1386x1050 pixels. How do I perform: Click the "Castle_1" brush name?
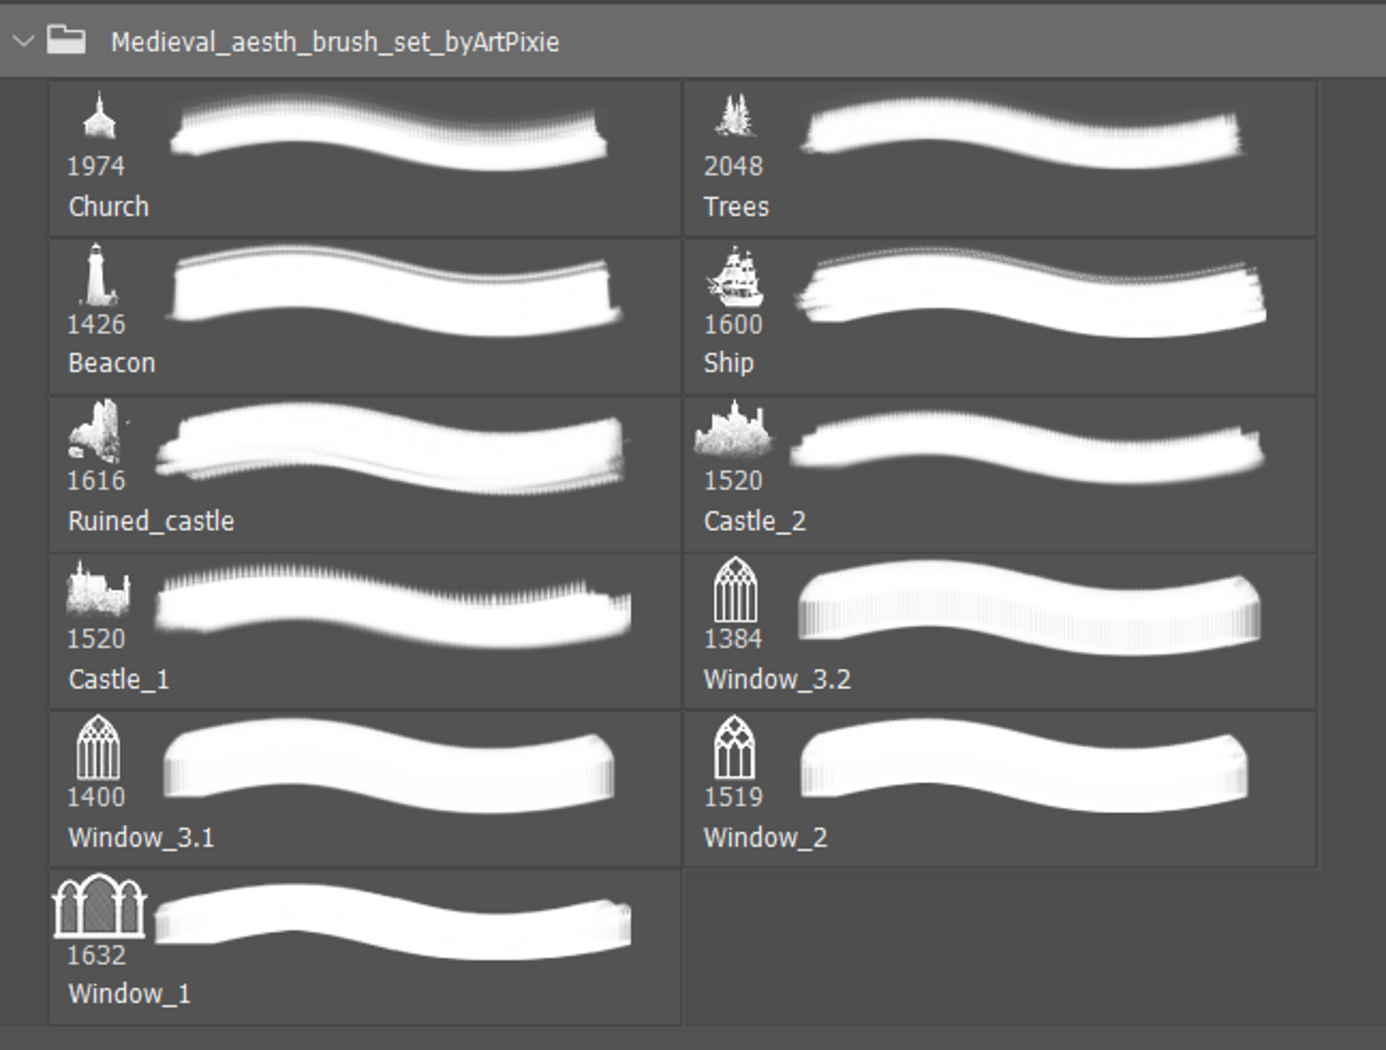click(119, 679)
